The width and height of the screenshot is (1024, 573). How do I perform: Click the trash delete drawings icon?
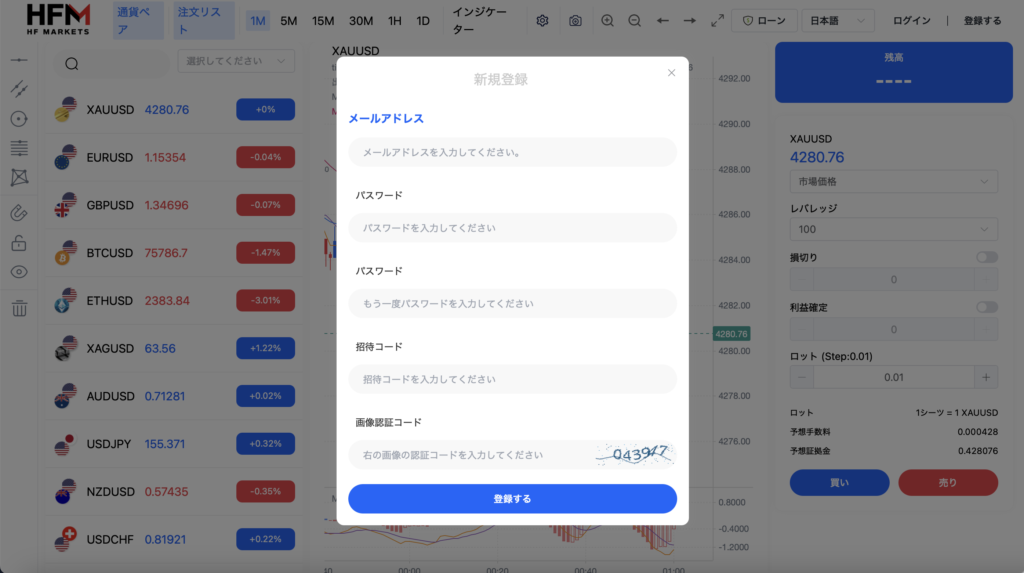pyautogui.click(x=19, y=308)
